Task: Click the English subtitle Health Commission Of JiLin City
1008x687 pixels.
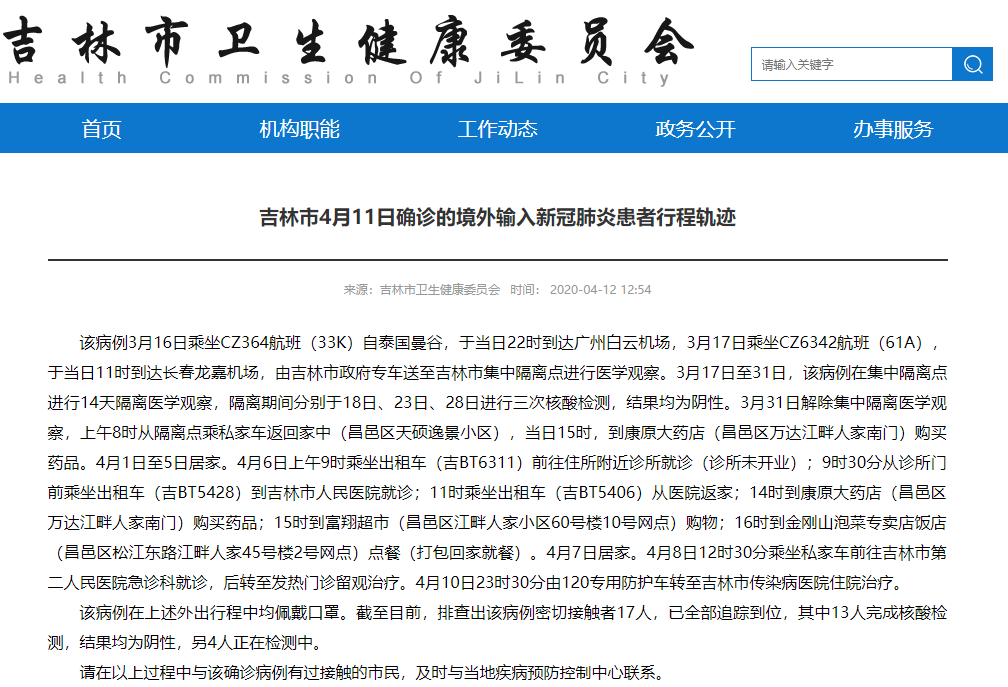Action: (x=339, y=78)
